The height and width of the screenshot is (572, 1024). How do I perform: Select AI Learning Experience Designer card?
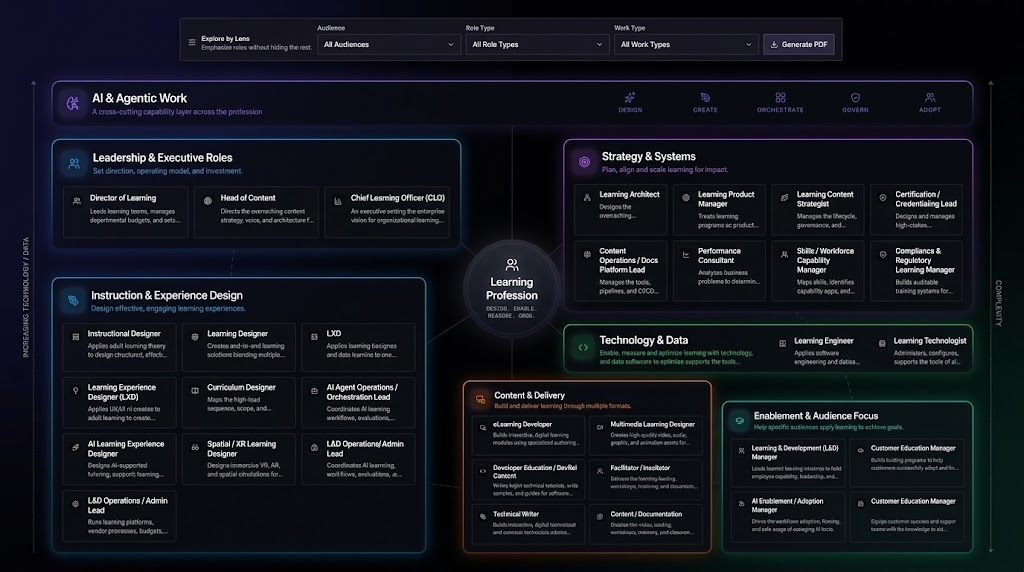pos(120,459)
